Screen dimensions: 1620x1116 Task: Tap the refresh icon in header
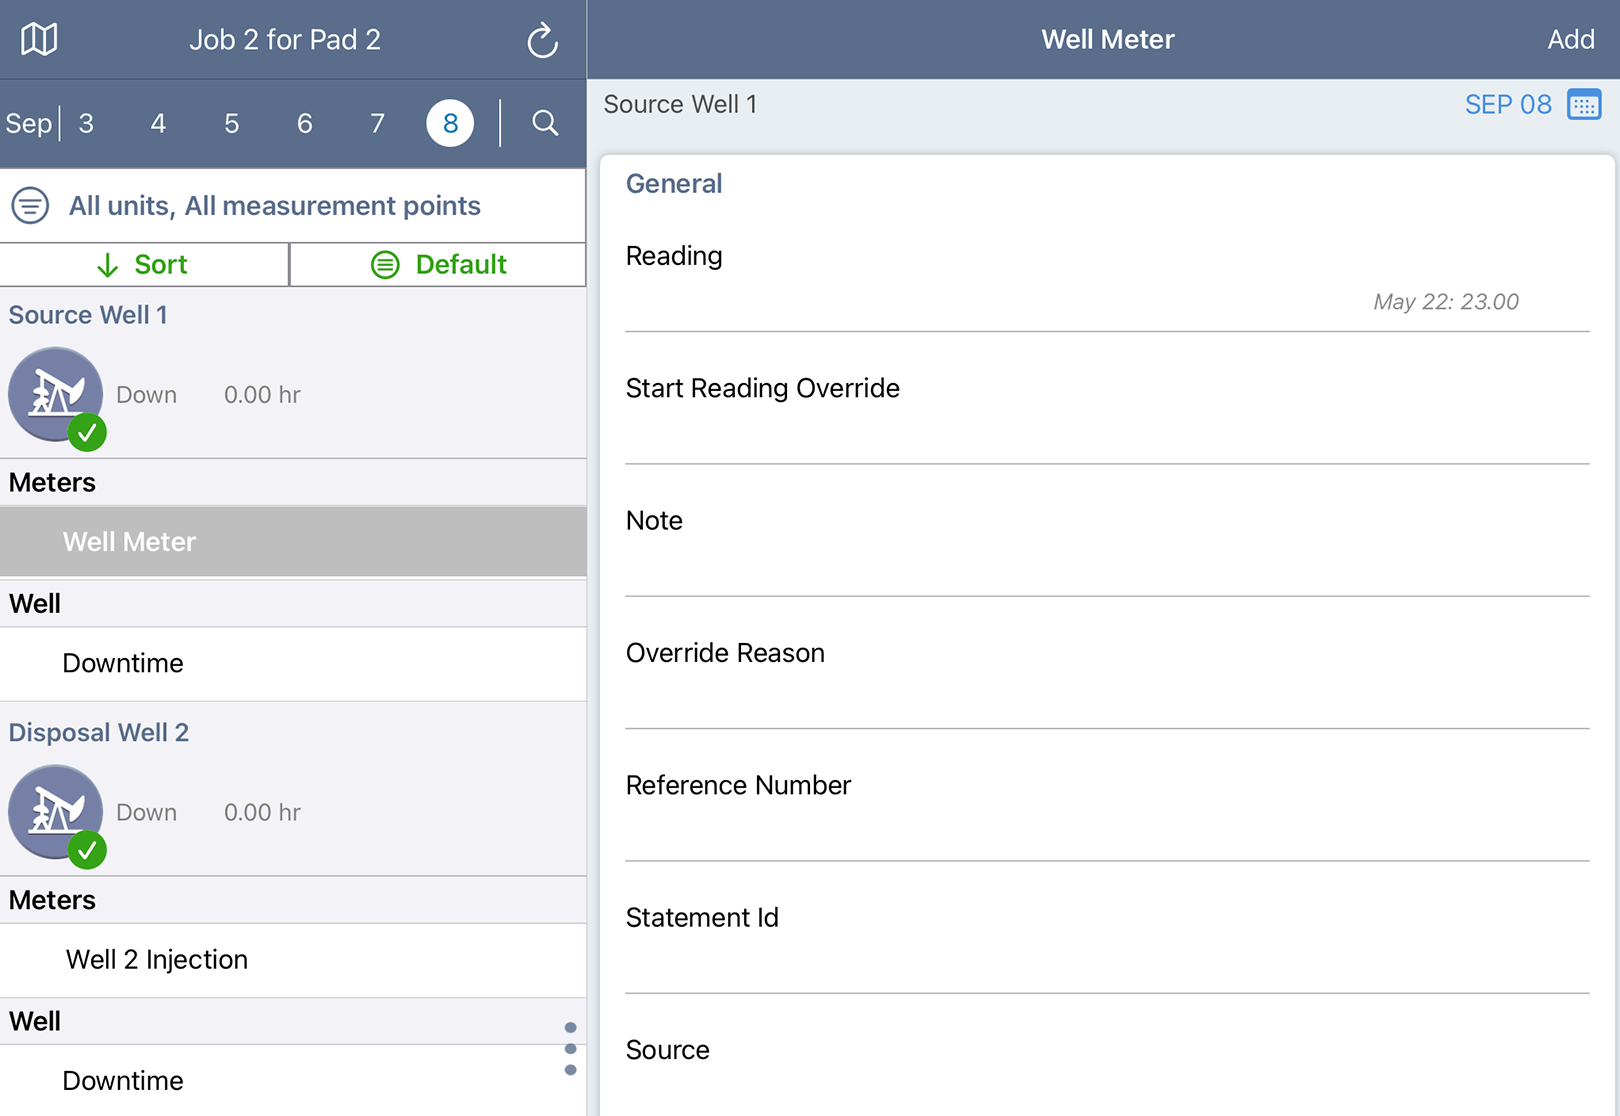tap(542, 41)
